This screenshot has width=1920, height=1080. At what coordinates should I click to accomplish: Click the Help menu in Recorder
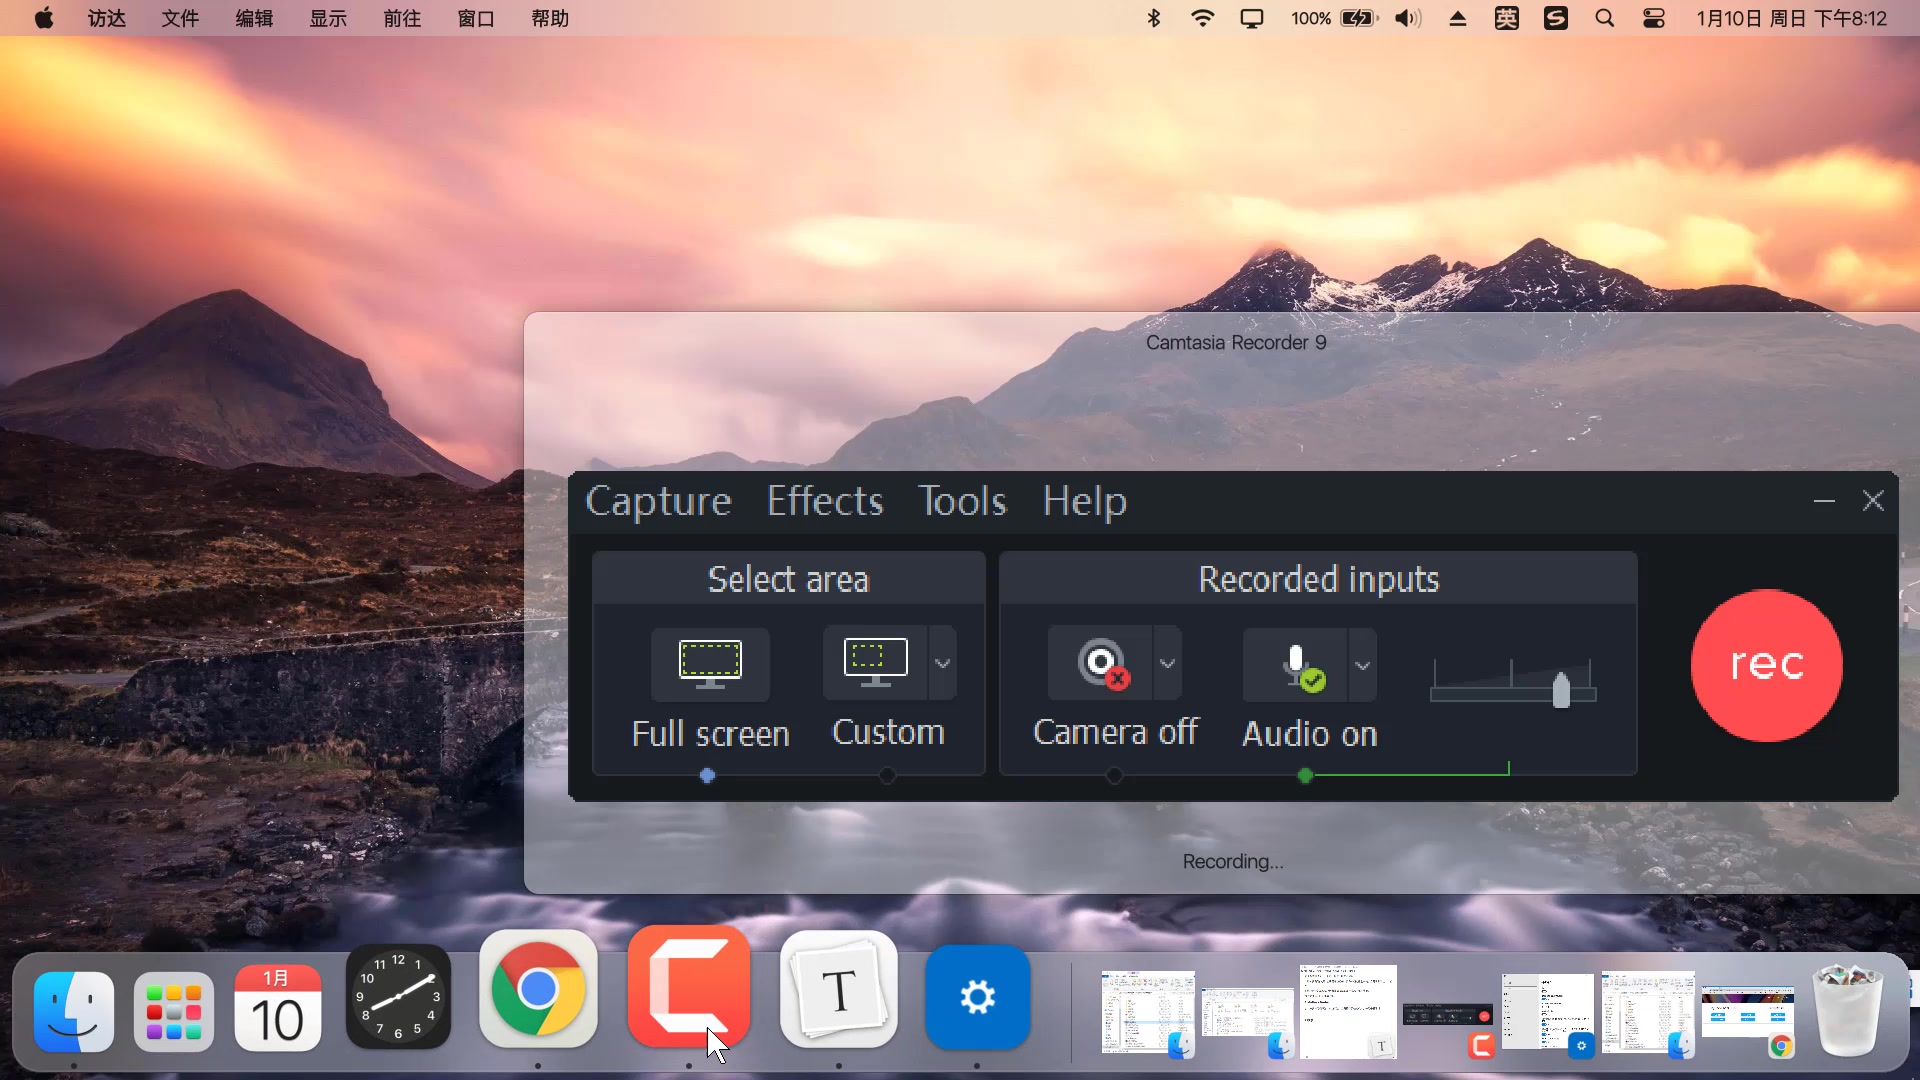(x=1084, y=501)
